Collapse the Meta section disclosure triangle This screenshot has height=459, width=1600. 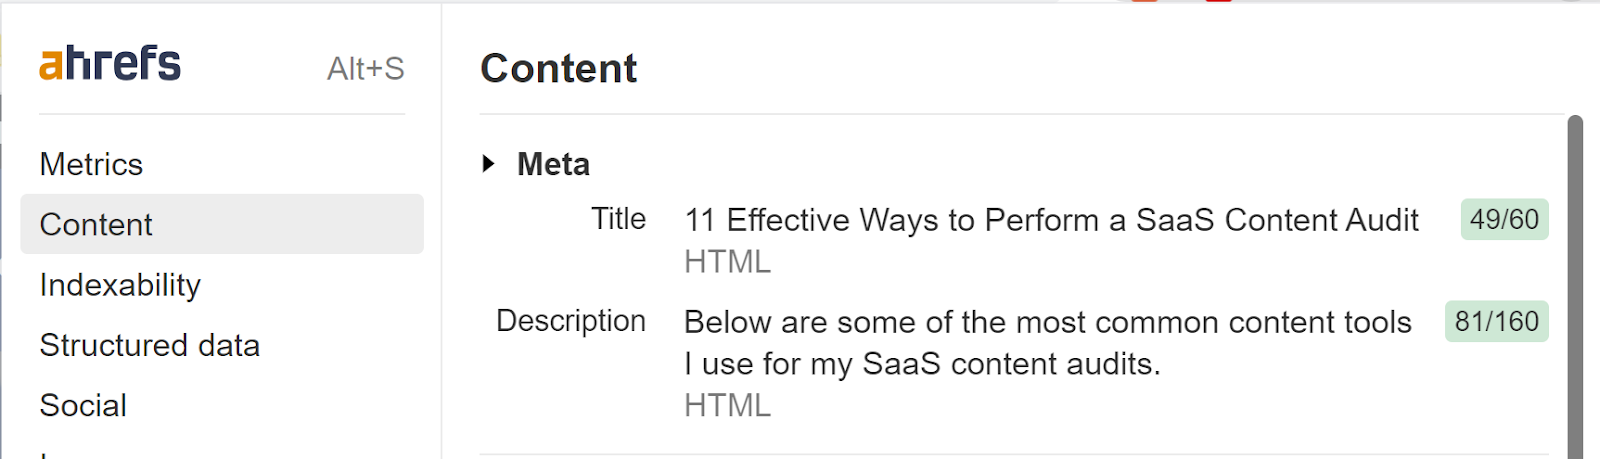[x=488, y=164]
